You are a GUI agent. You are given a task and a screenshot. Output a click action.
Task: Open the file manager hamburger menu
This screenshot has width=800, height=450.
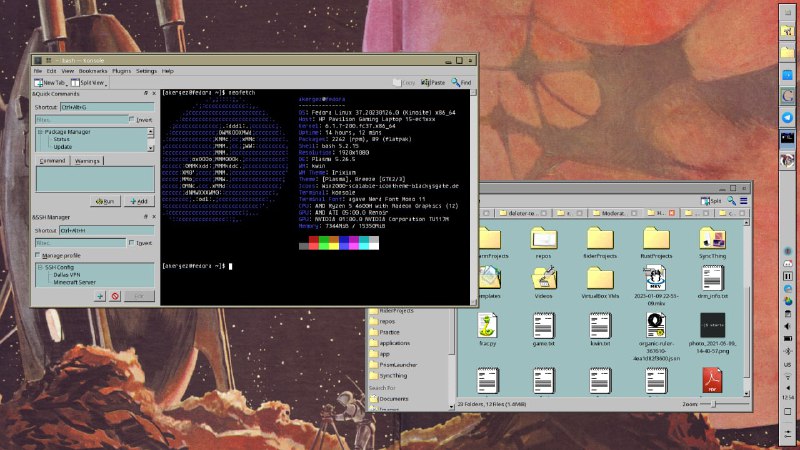tap(744, 201)
